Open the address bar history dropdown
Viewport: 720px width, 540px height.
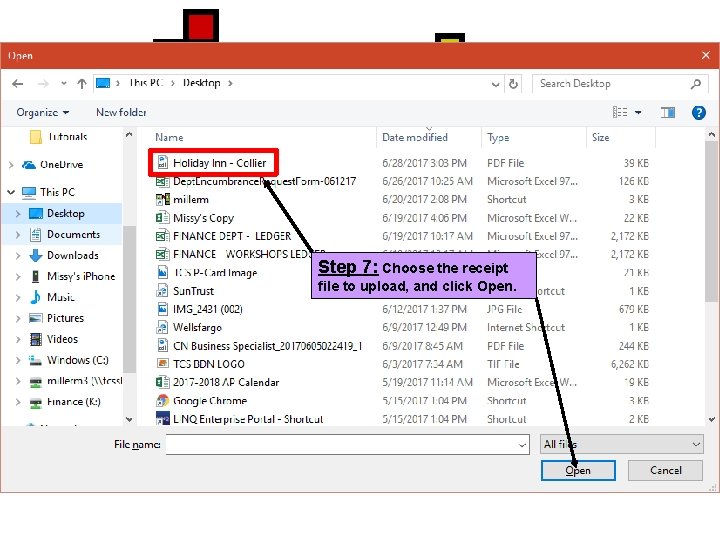tap(495, 84)
